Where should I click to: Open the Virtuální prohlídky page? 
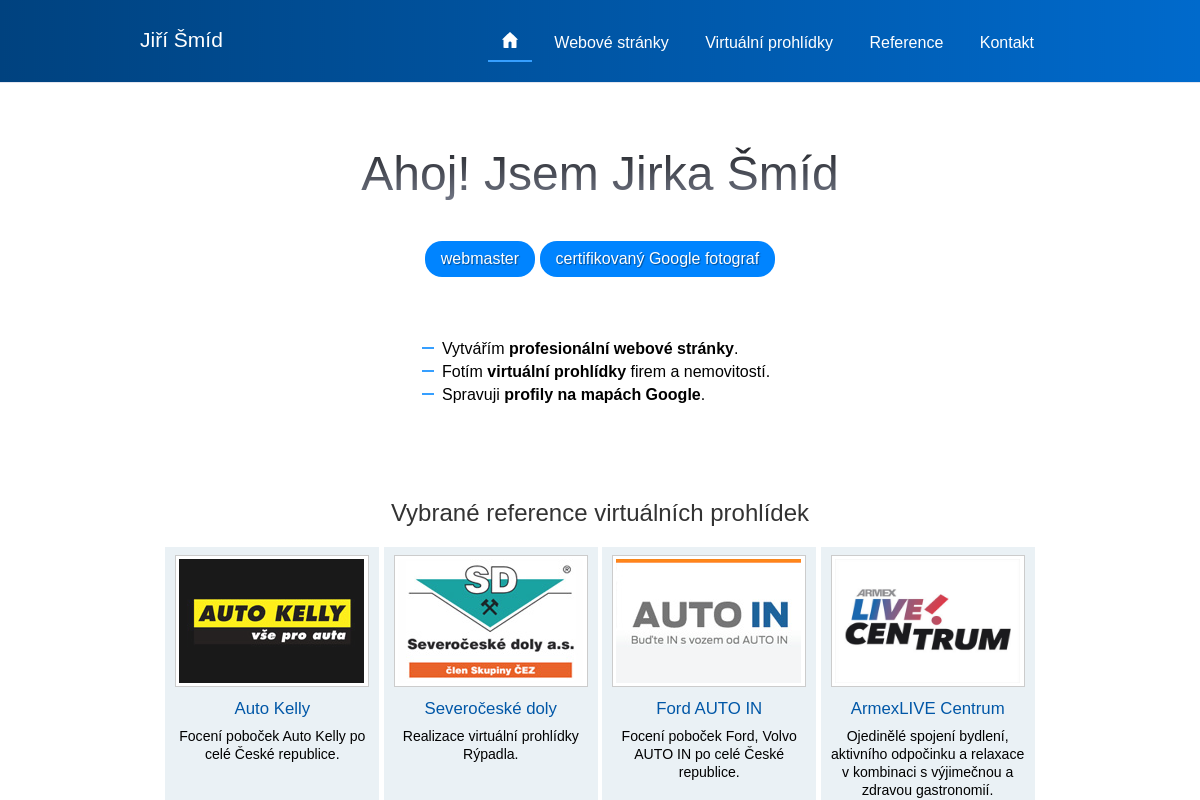click(x=769, y=42)
